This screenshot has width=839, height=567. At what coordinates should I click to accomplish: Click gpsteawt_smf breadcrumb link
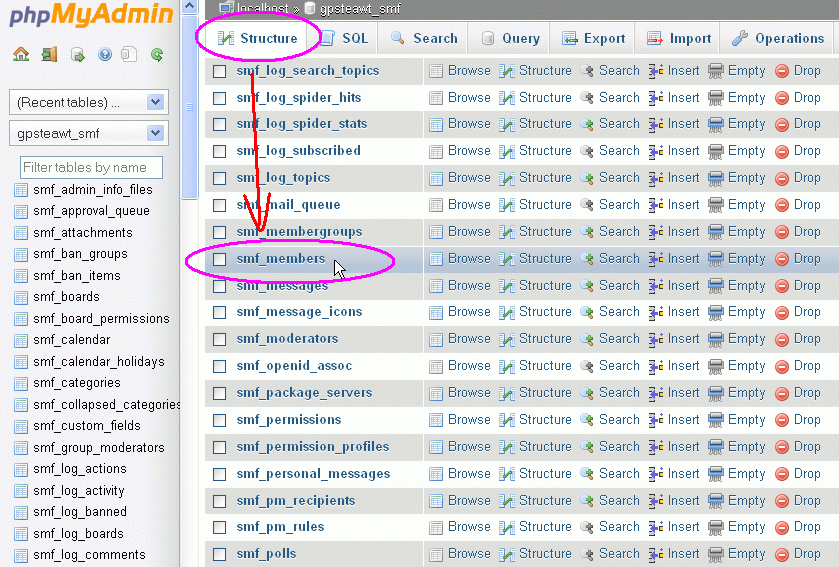coord(360,9)
